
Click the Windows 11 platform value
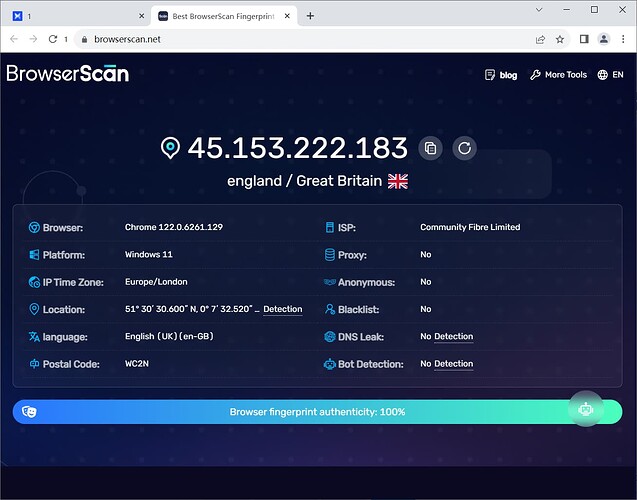[149, 254]
